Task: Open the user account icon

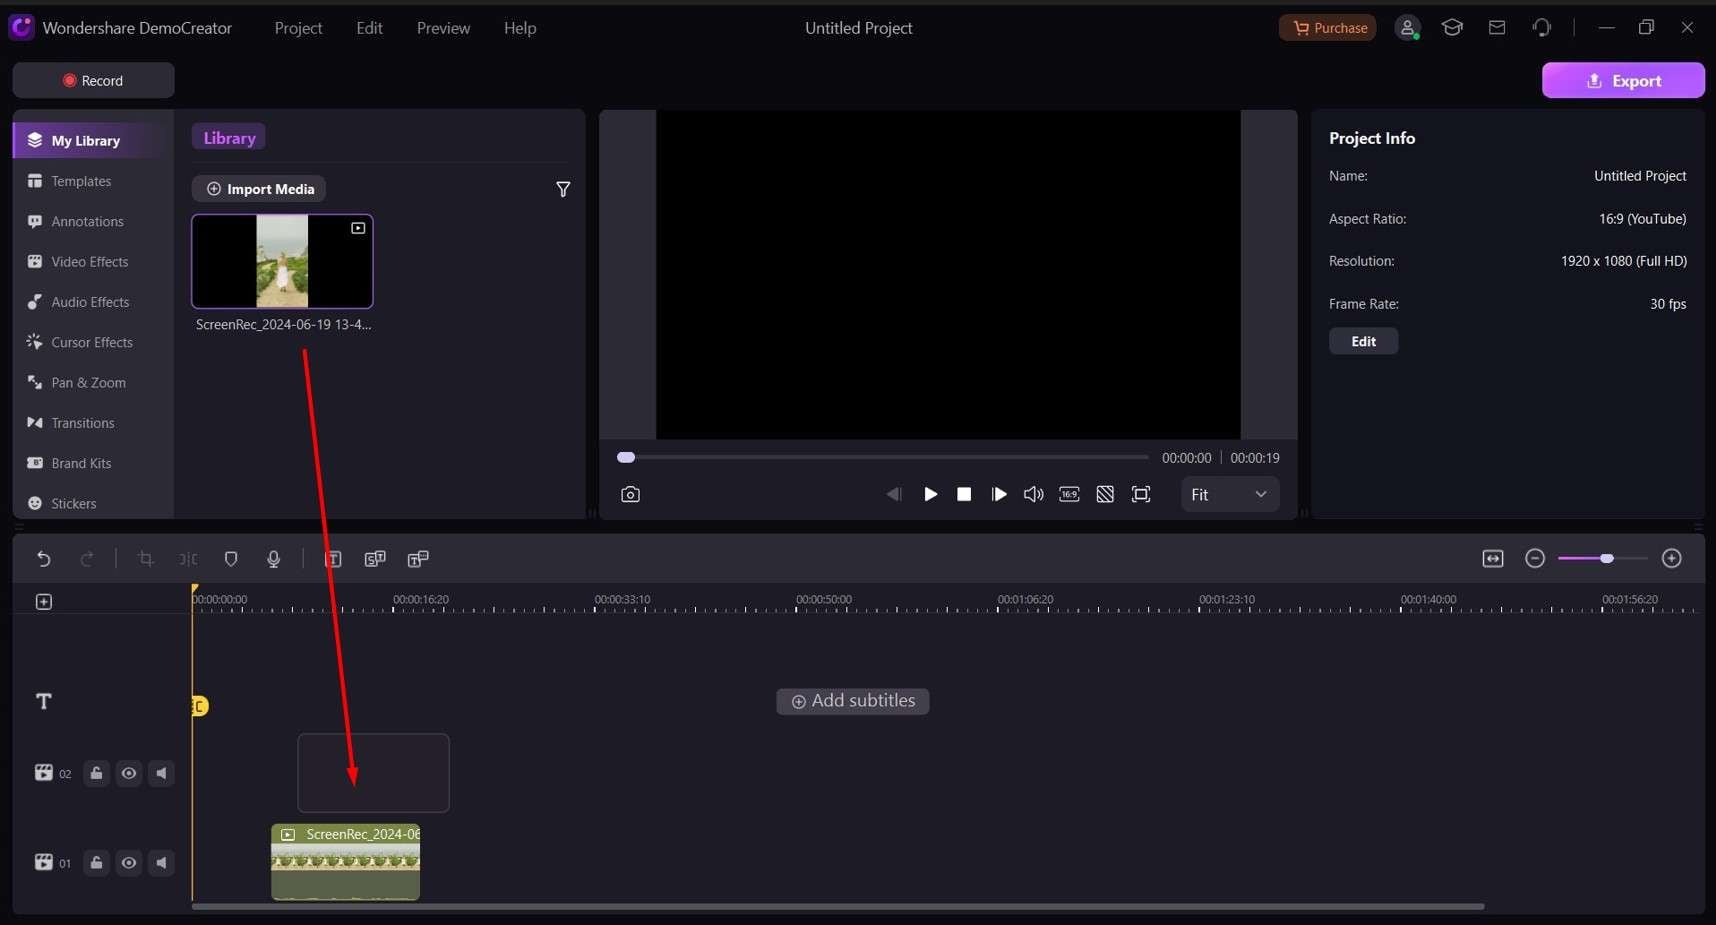Action: [x=1408, y=28]
